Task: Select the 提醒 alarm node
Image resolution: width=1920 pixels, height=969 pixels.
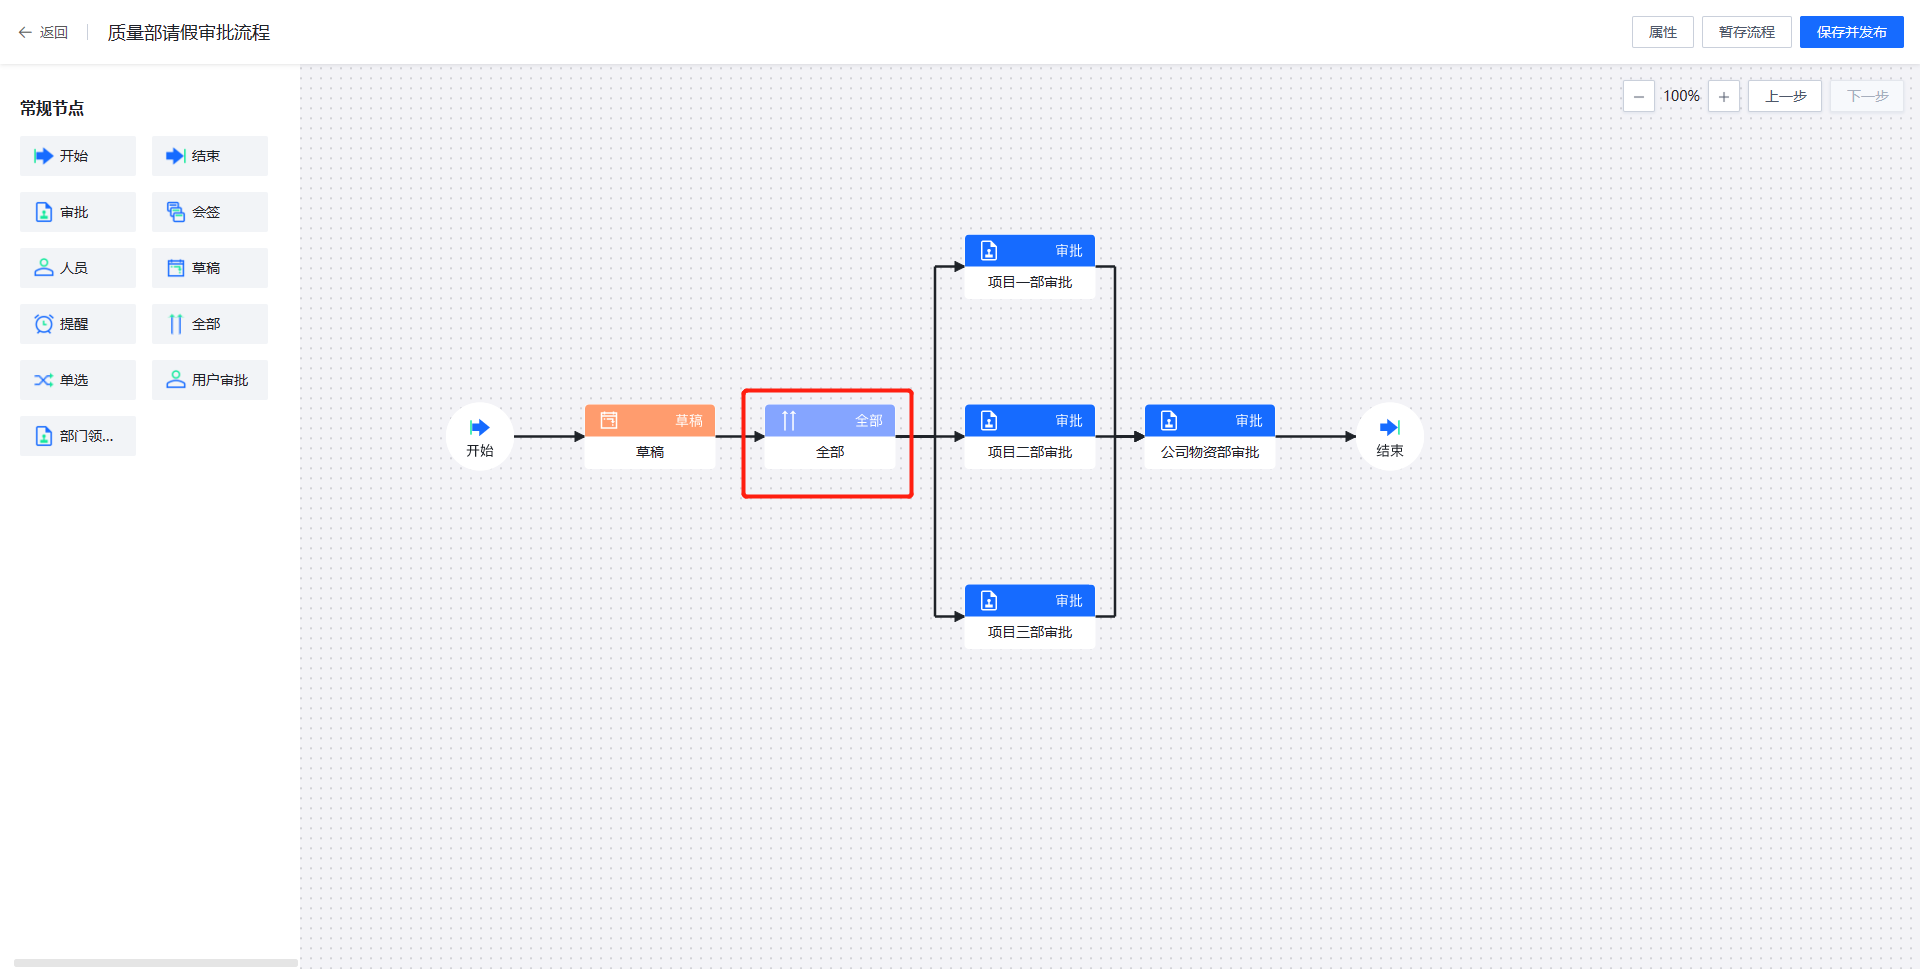Action: point(78,324)
